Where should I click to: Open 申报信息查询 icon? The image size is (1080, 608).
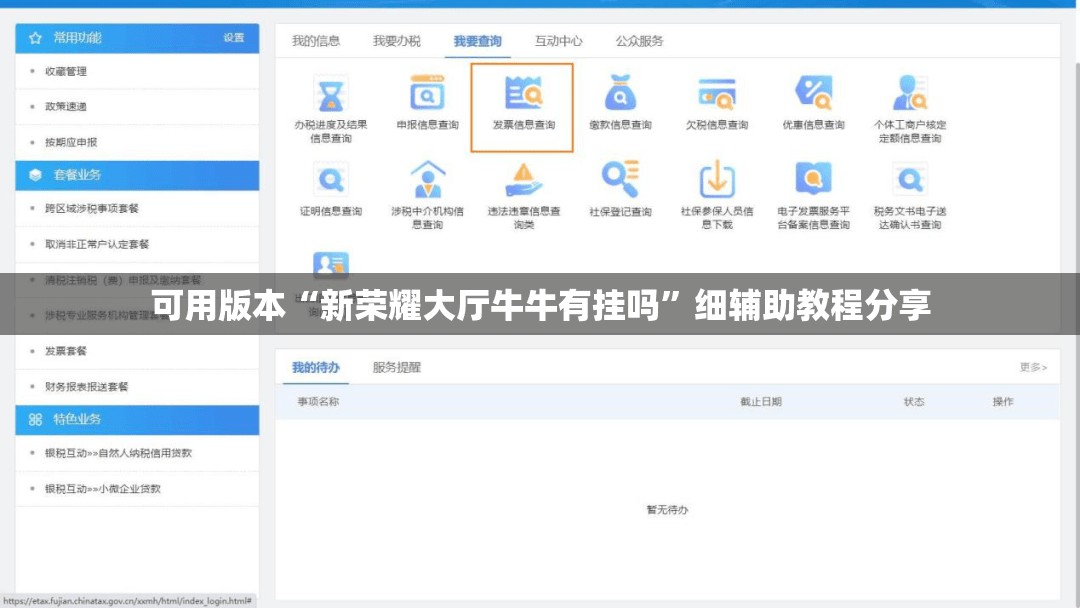pos(427,93)
